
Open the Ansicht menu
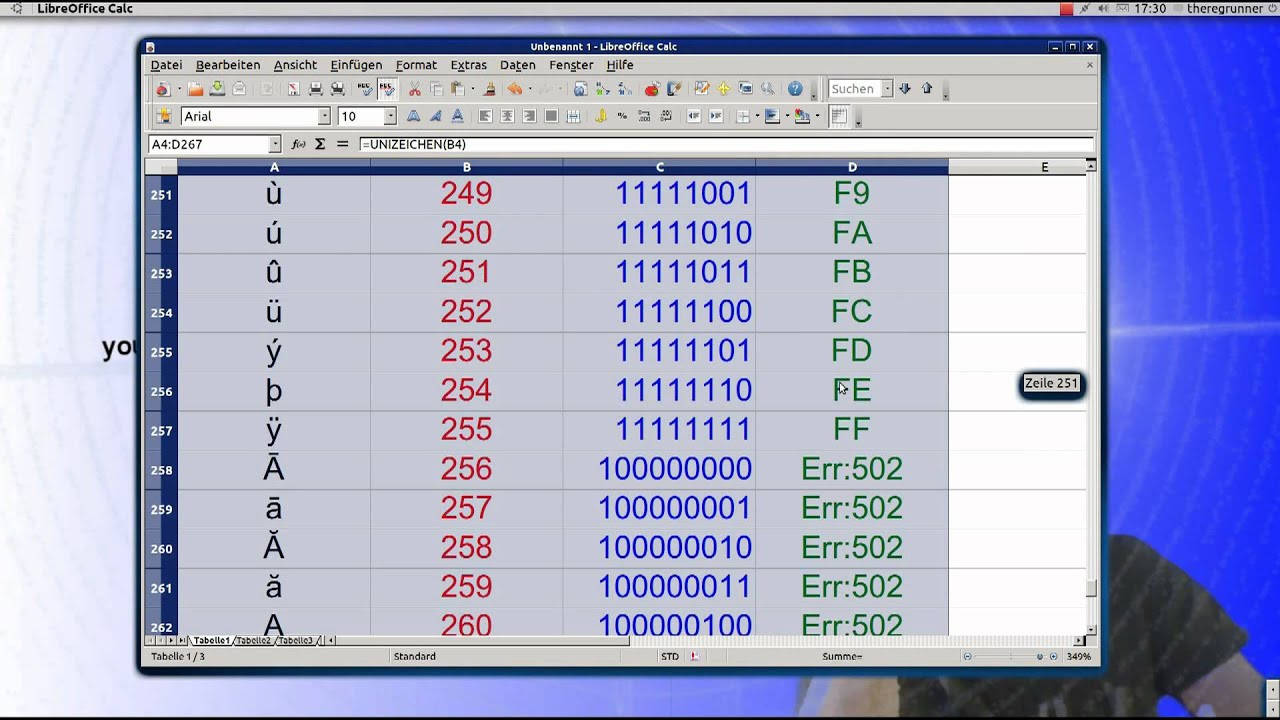coord(295,65)
